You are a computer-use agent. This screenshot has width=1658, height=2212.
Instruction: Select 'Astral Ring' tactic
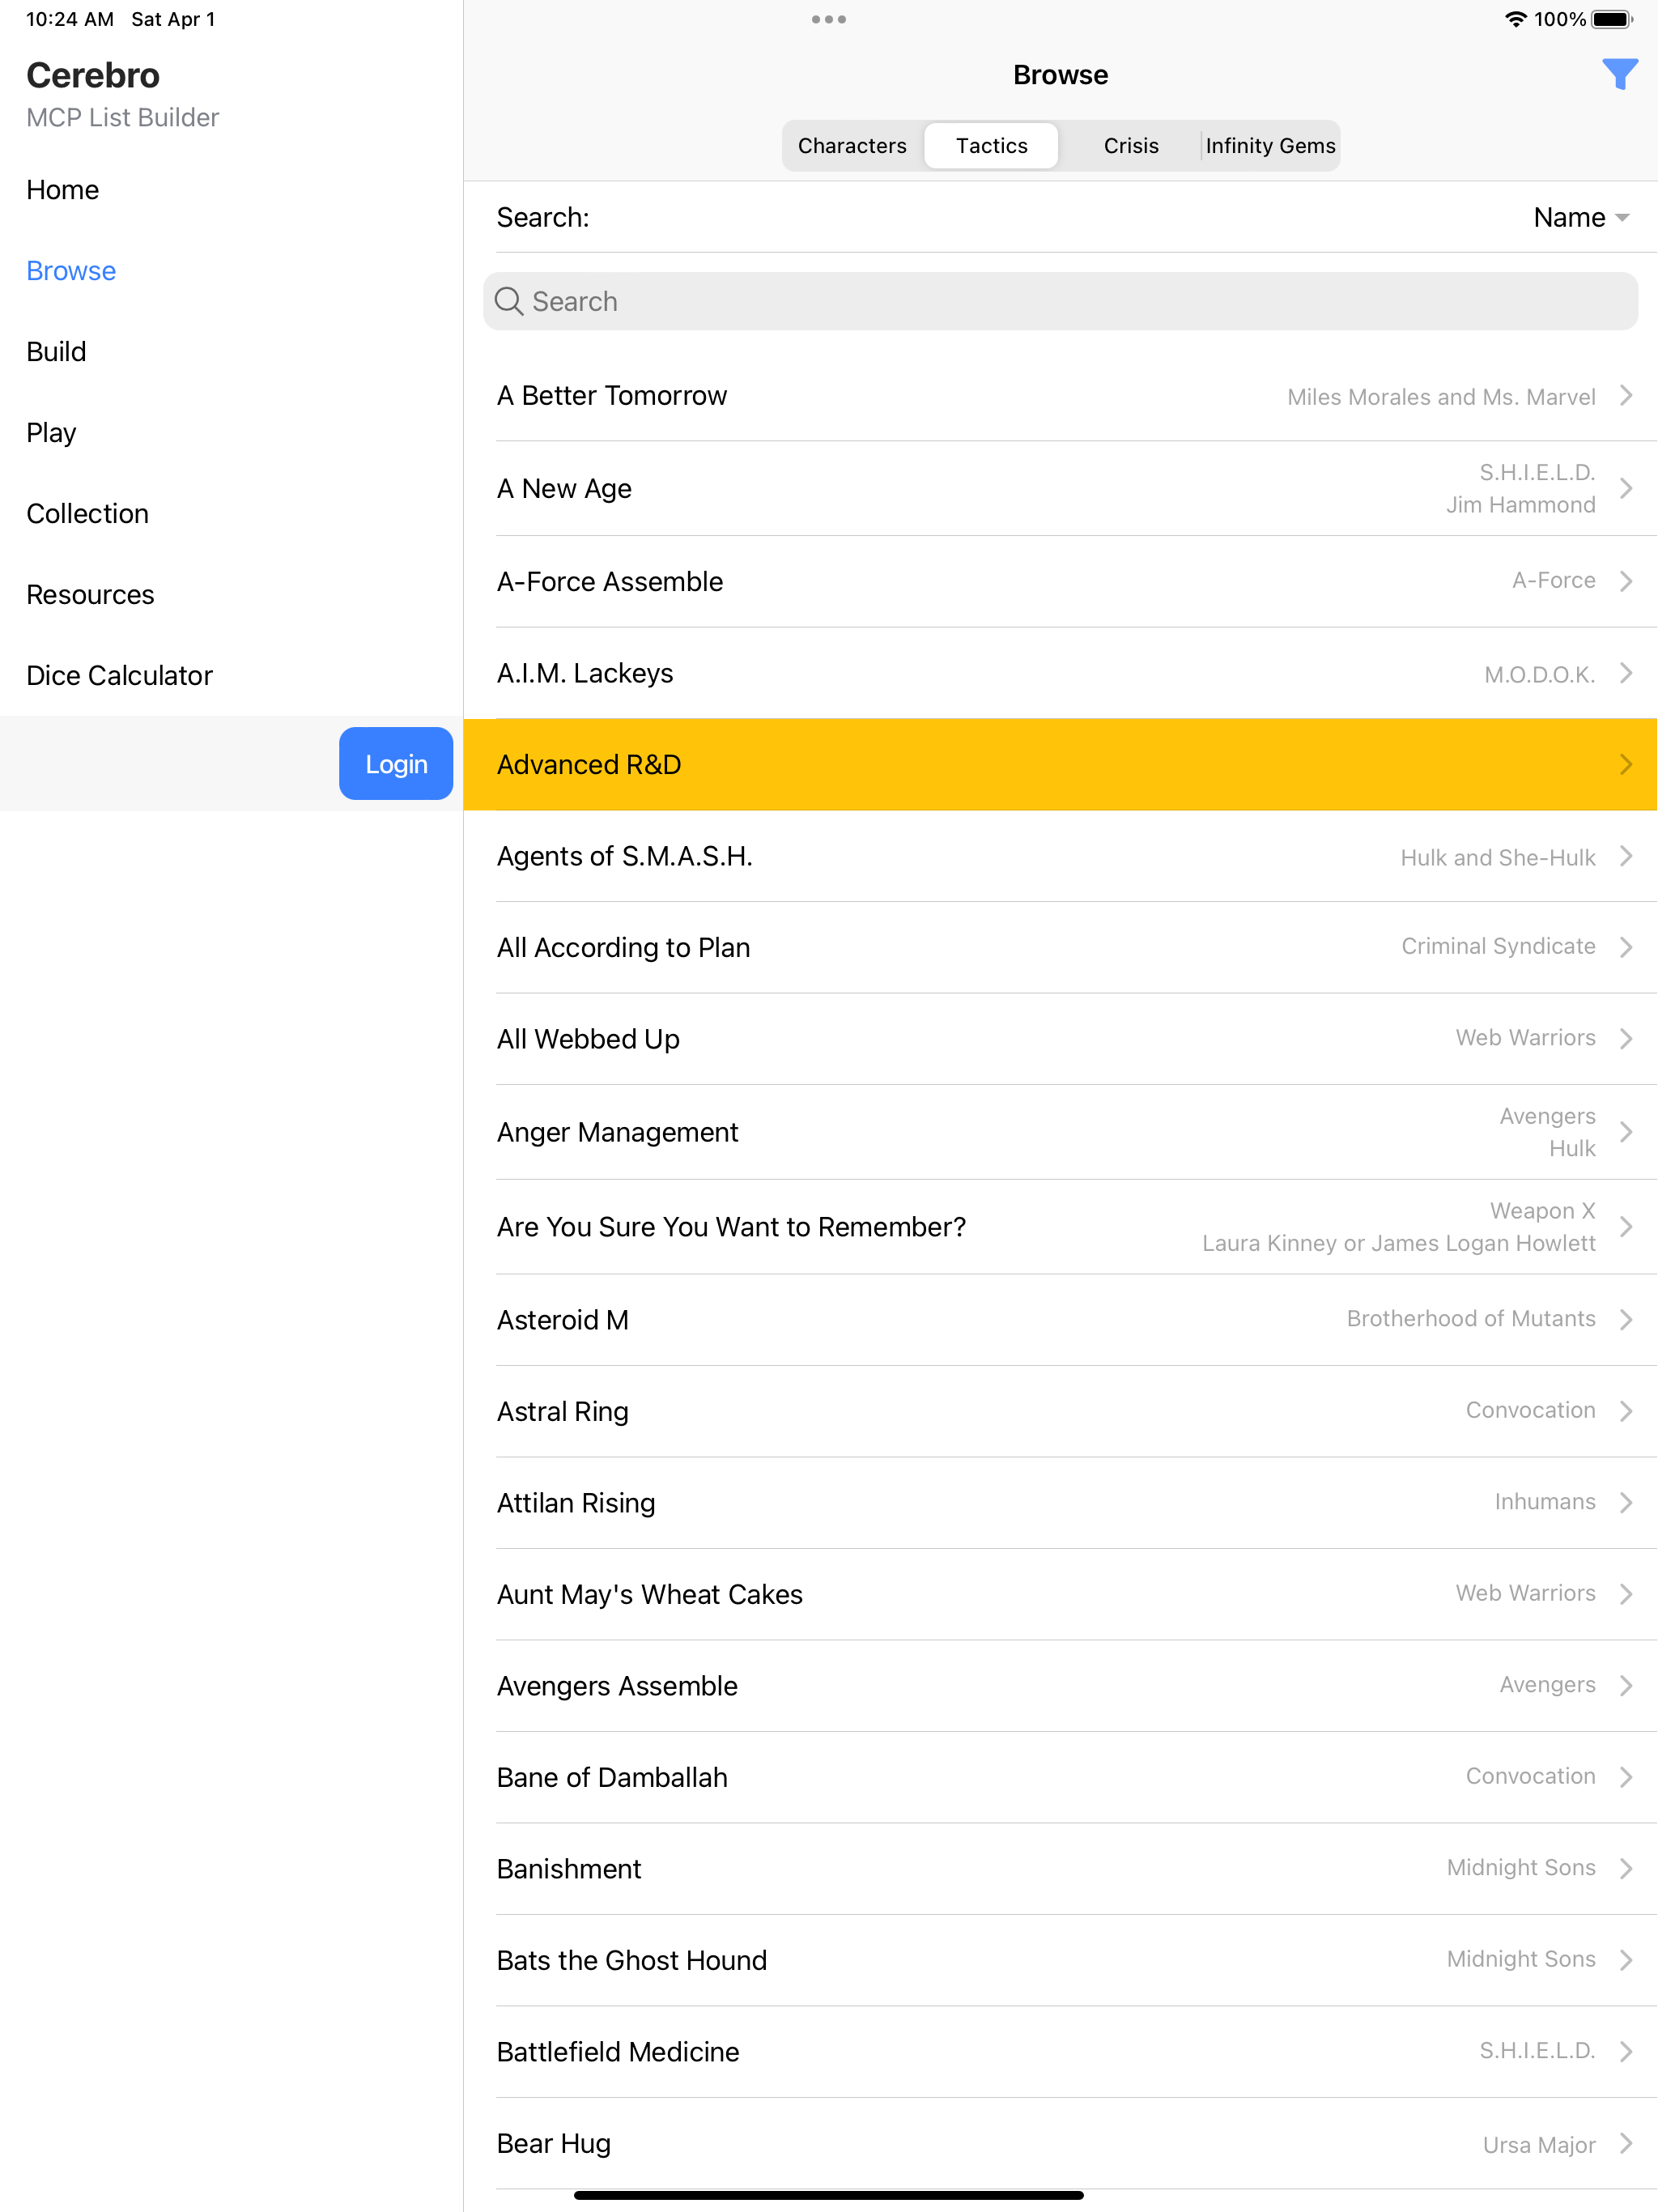pyautogui.click(x=1060, y=1411)
